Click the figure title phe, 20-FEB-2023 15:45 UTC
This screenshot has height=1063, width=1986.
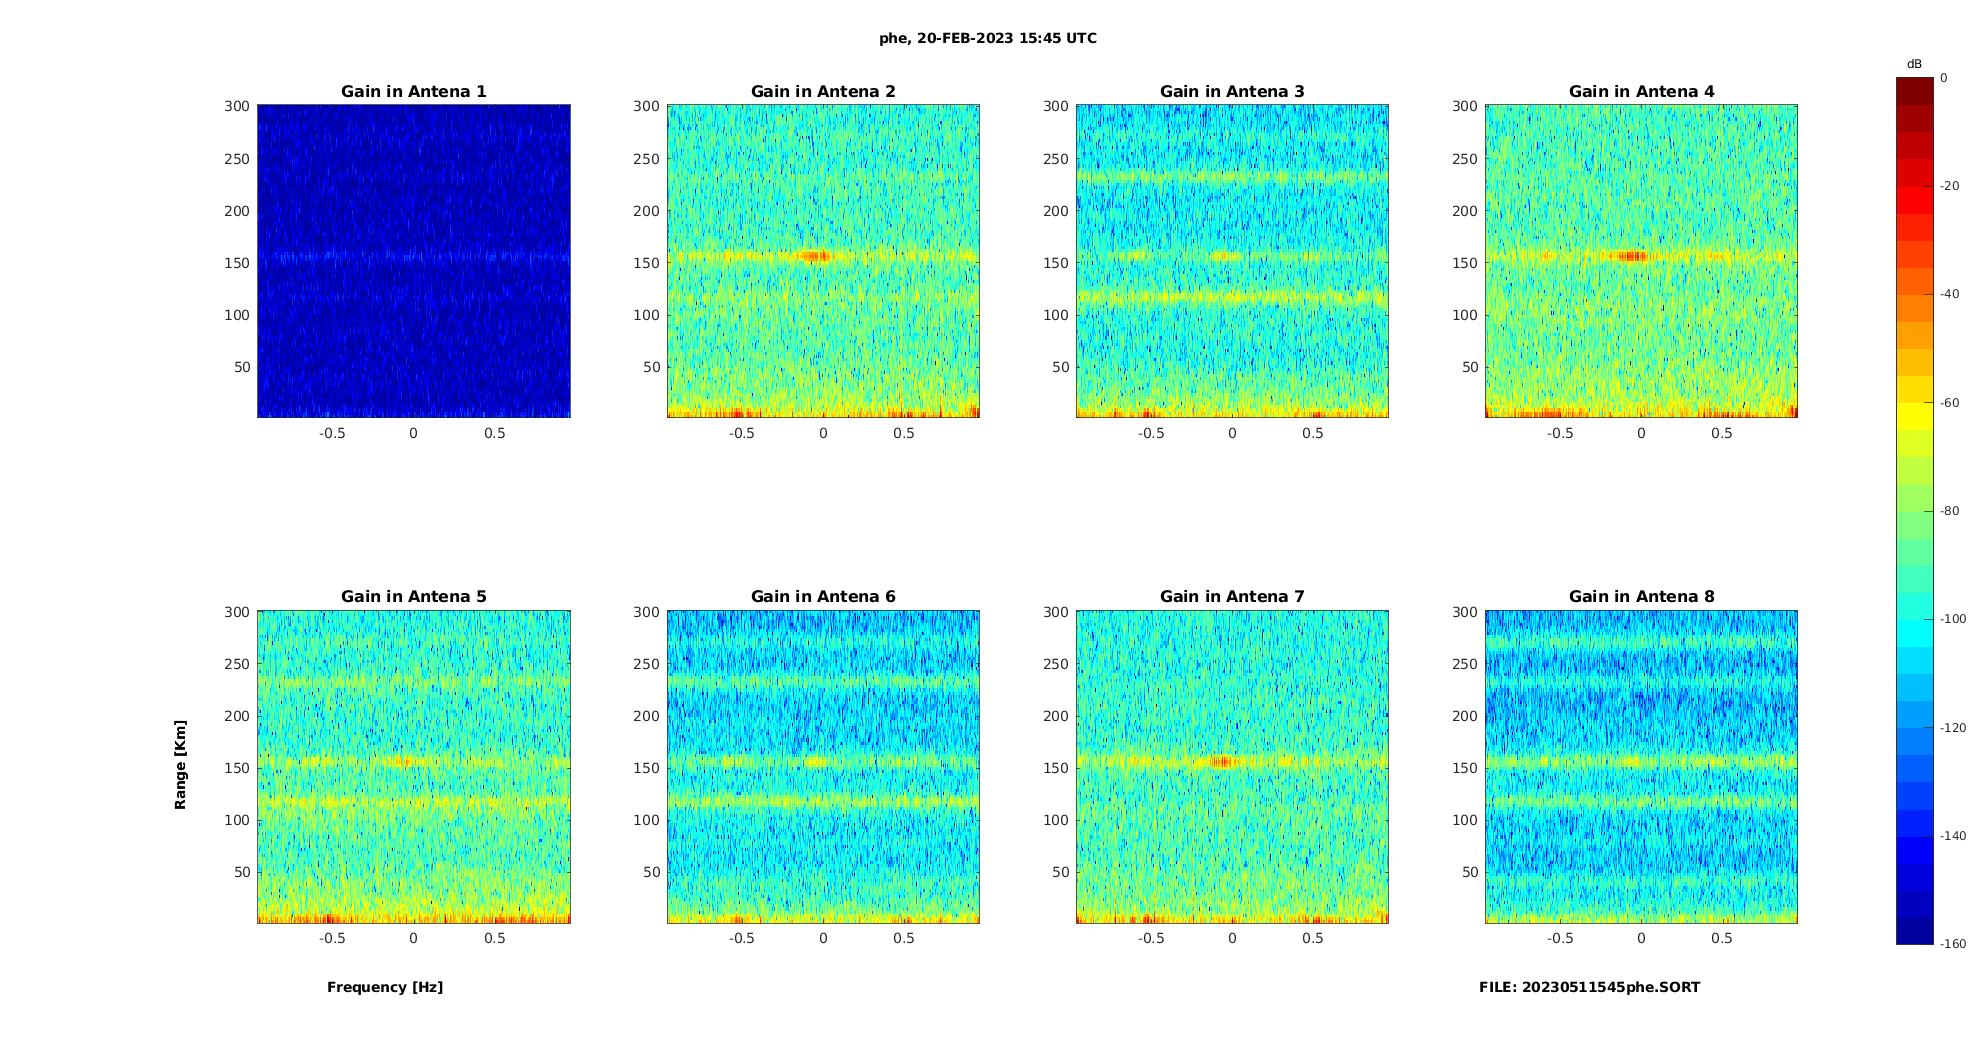988,38
